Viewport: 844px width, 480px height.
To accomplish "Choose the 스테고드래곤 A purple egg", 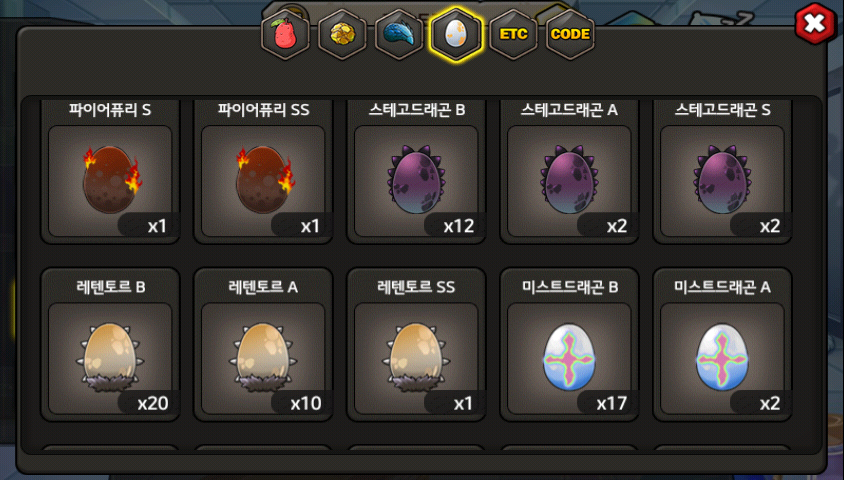I will (569, 181).
